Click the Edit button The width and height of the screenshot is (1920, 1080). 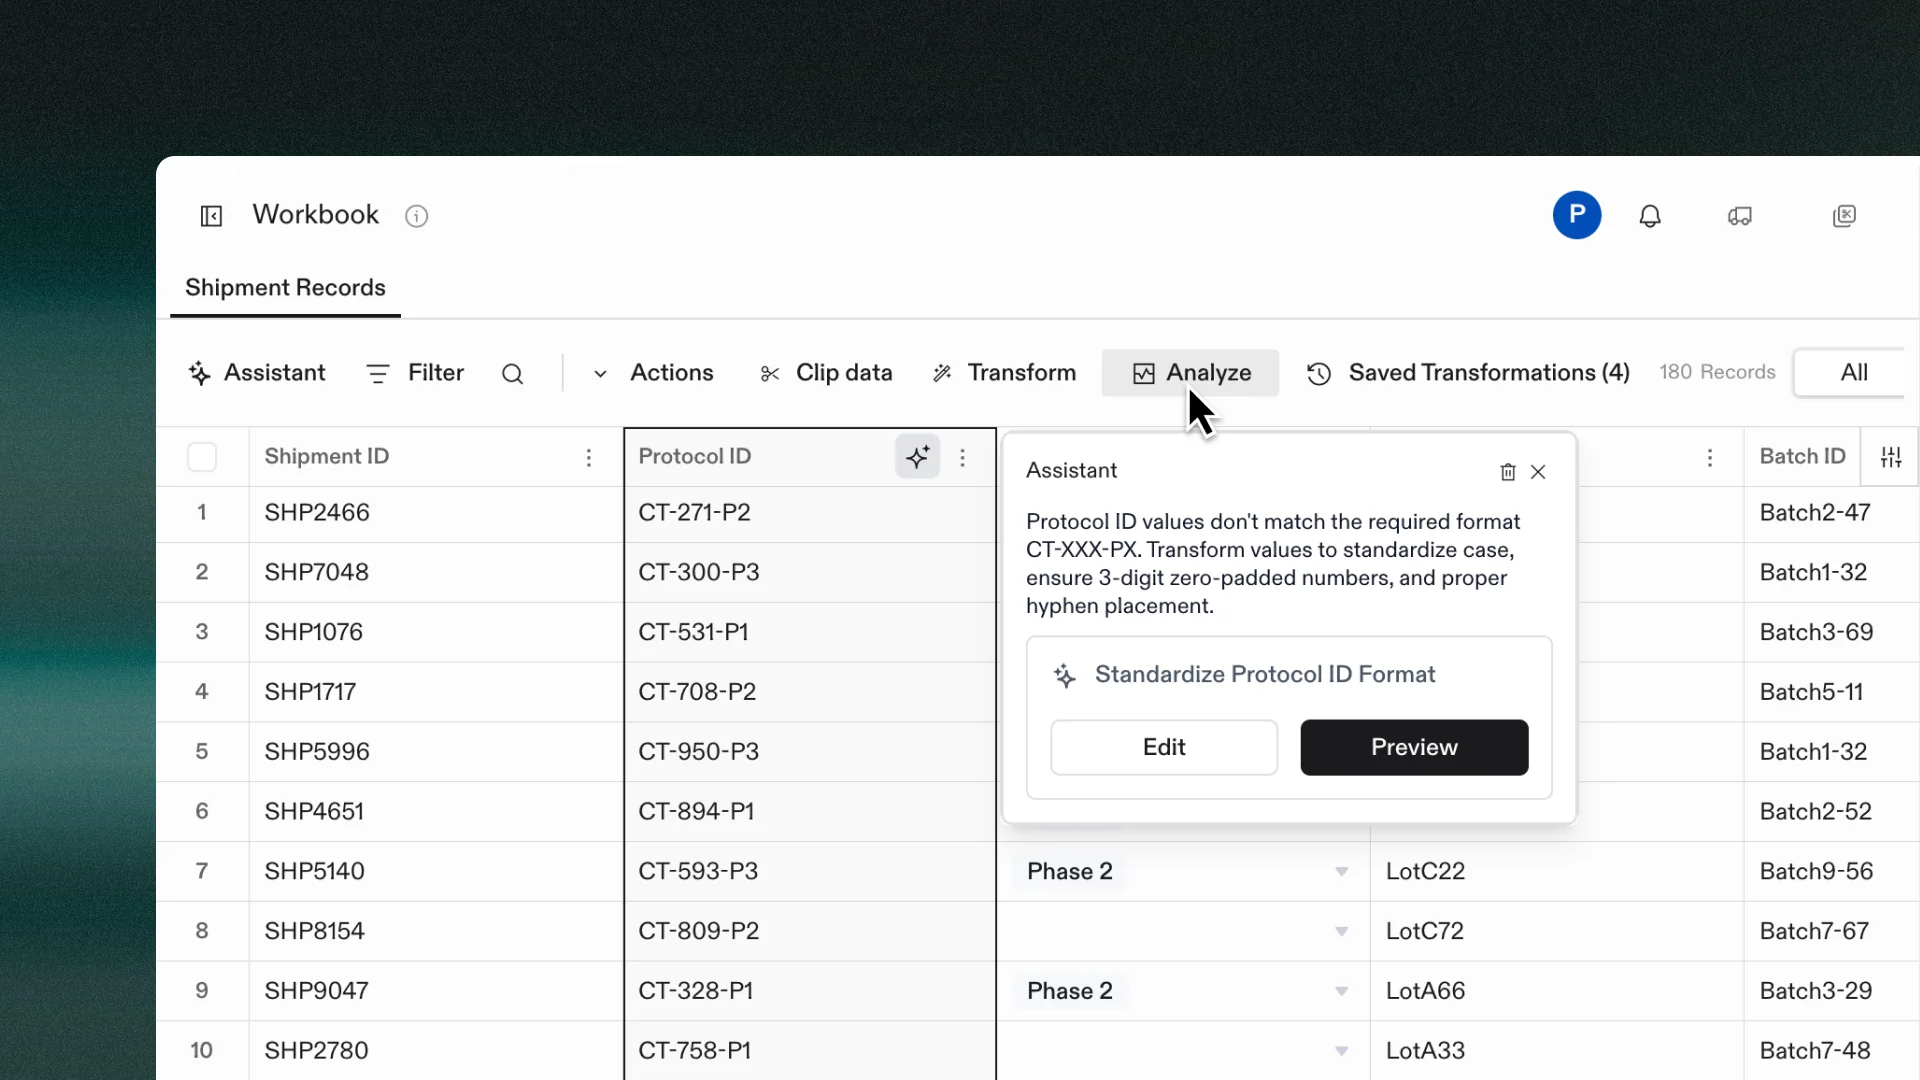[x=1163, y=747]
